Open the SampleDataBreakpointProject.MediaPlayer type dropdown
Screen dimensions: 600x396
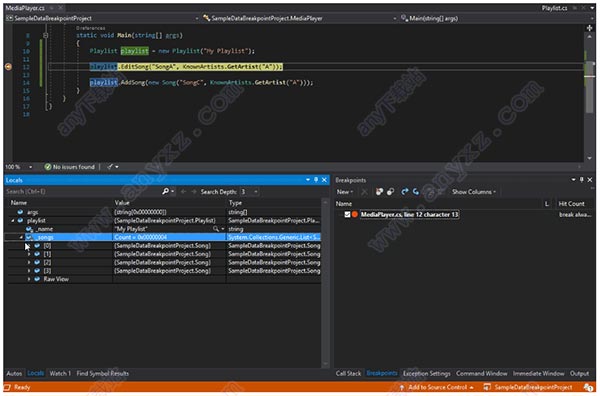tap(395, 18)
